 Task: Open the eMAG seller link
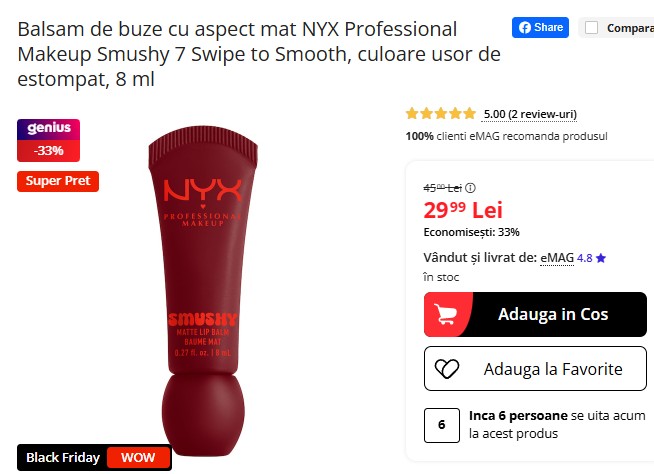[557, 258]
